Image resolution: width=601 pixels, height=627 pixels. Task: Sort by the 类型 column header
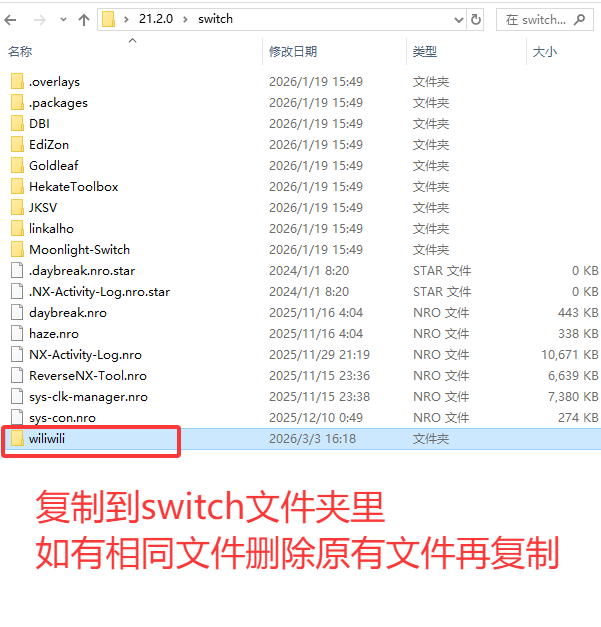(x=425, y=52)
